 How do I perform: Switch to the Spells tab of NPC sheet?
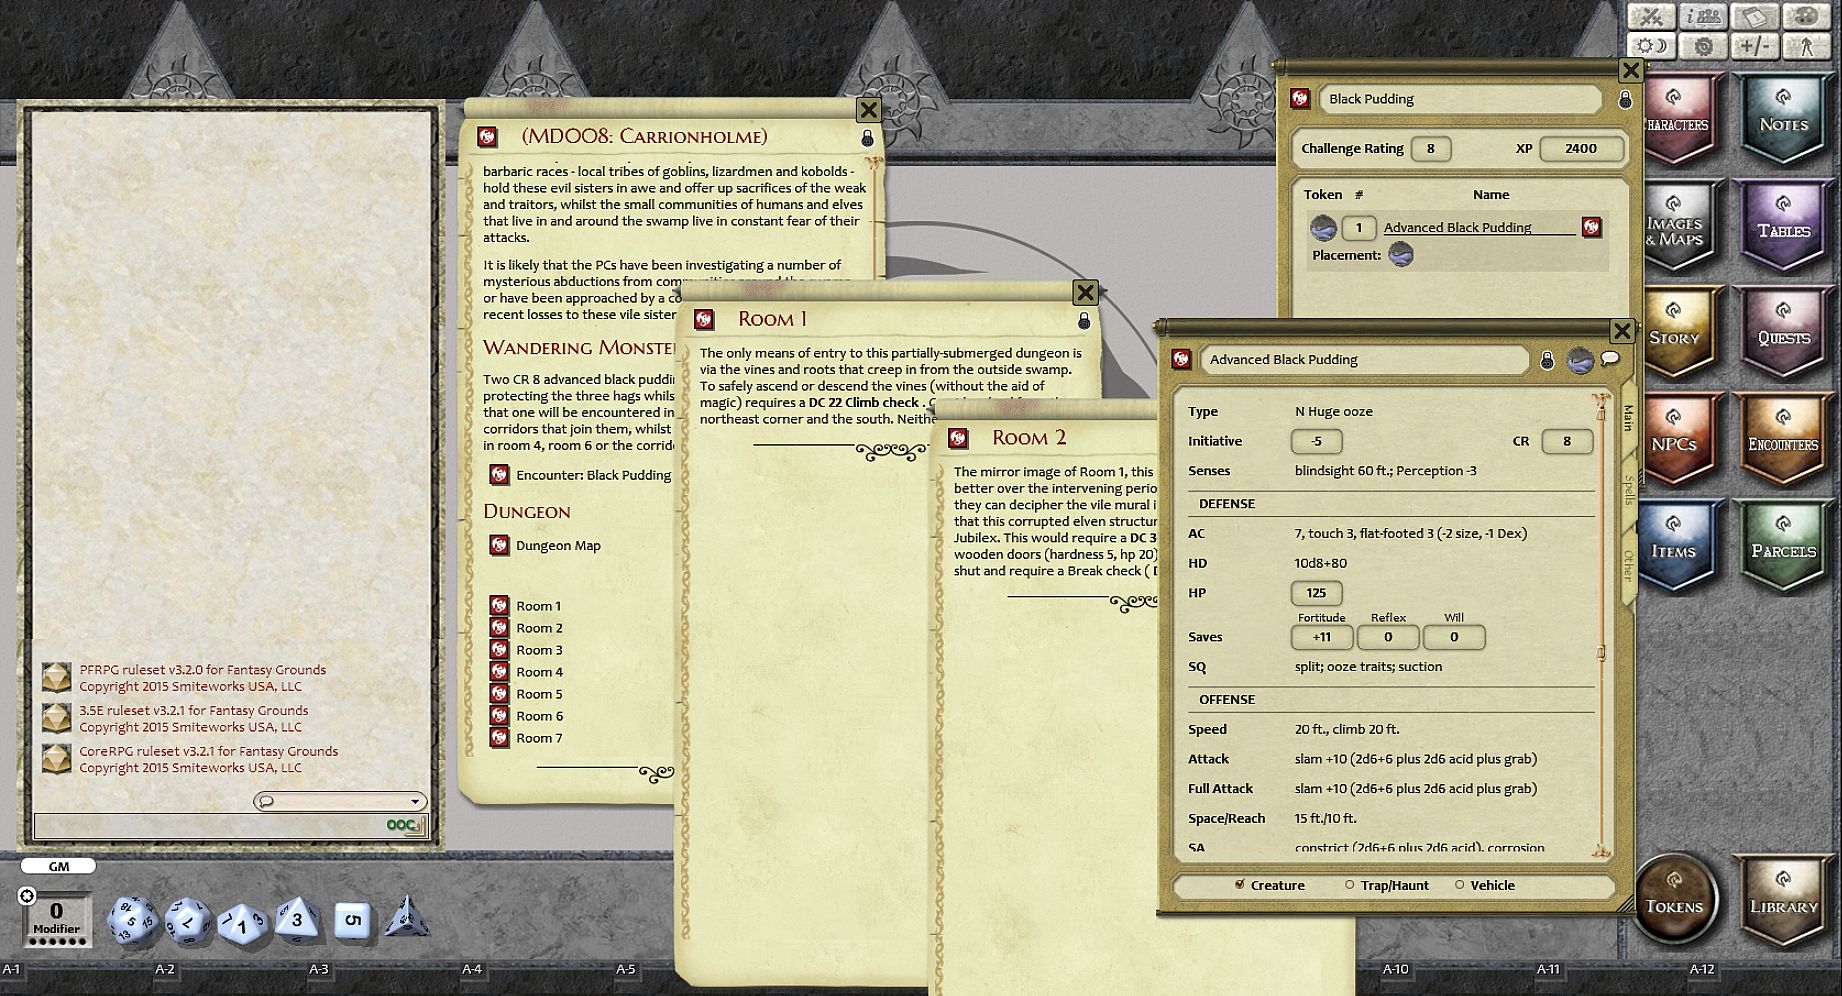tap(1629, 490)
